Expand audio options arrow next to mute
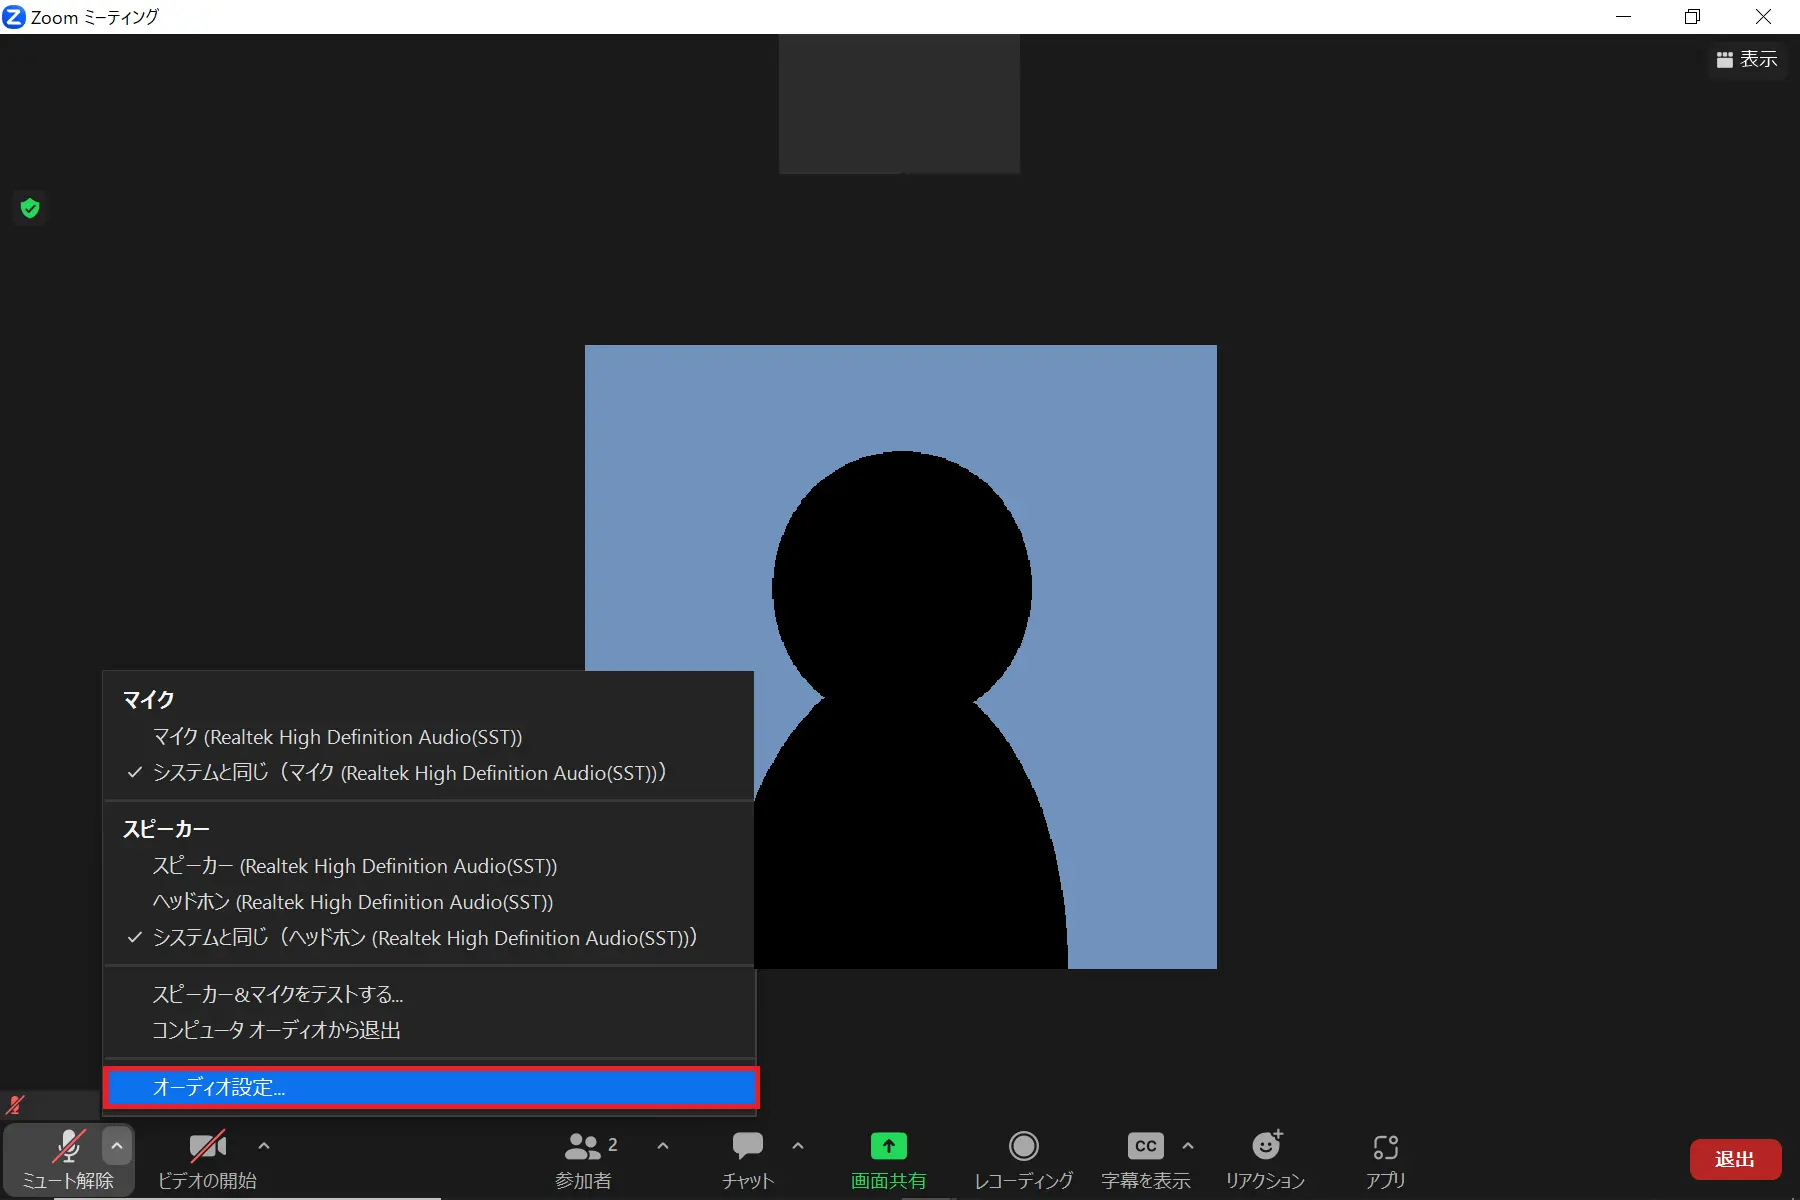The image size is (1800, 1200). coord(117,1146)
